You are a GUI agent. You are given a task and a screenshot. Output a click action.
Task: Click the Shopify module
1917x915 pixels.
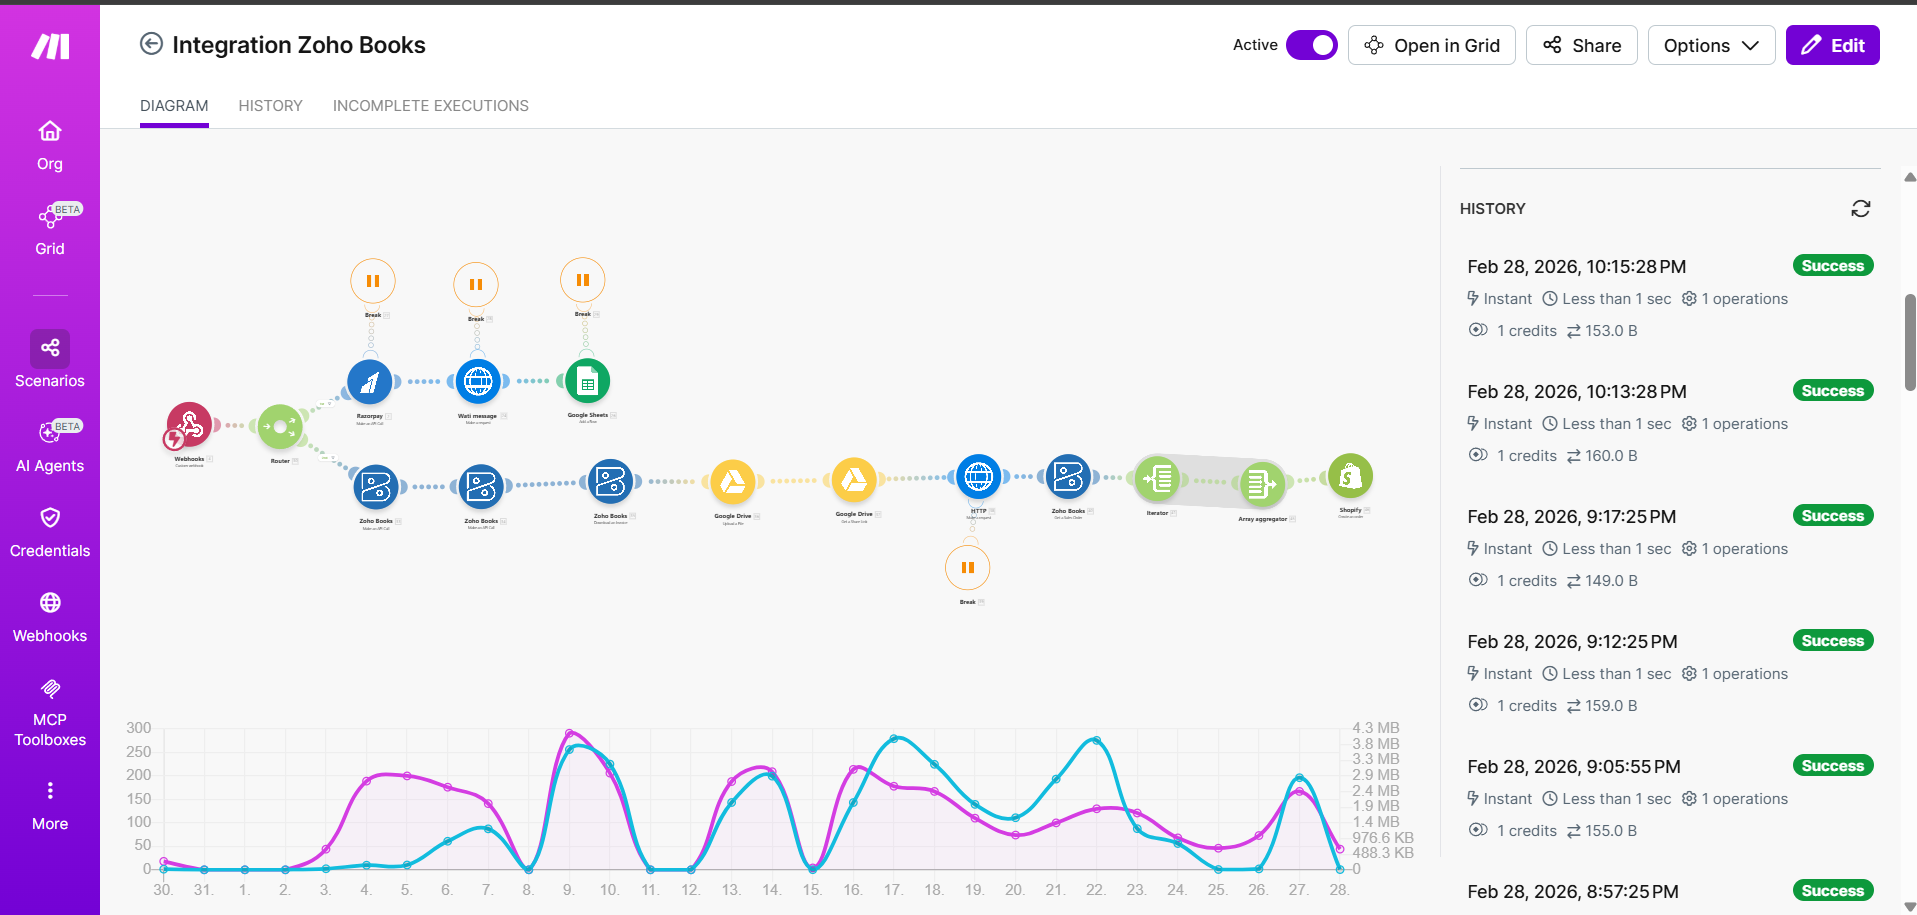pos(1350,476)
